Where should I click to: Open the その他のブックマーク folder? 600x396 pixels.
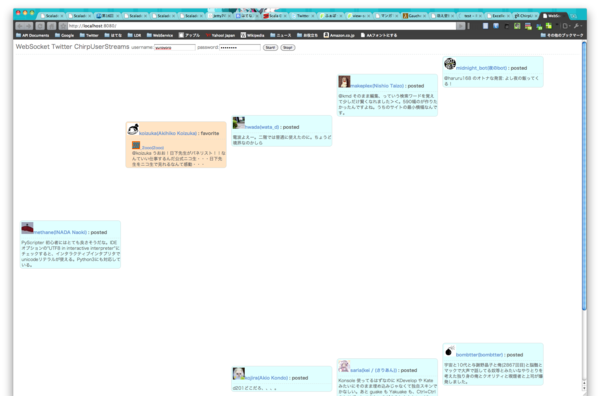tap(562, 35)
